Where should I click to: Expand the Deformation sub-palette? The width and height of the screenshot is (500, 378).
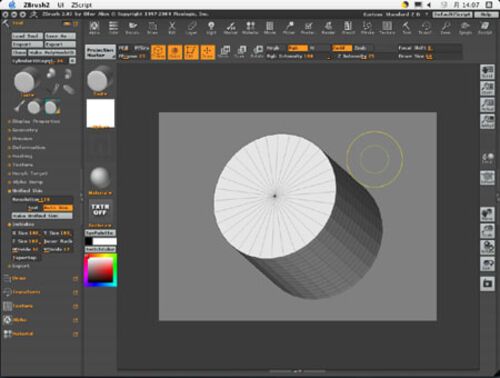click(x=28, y=147)
